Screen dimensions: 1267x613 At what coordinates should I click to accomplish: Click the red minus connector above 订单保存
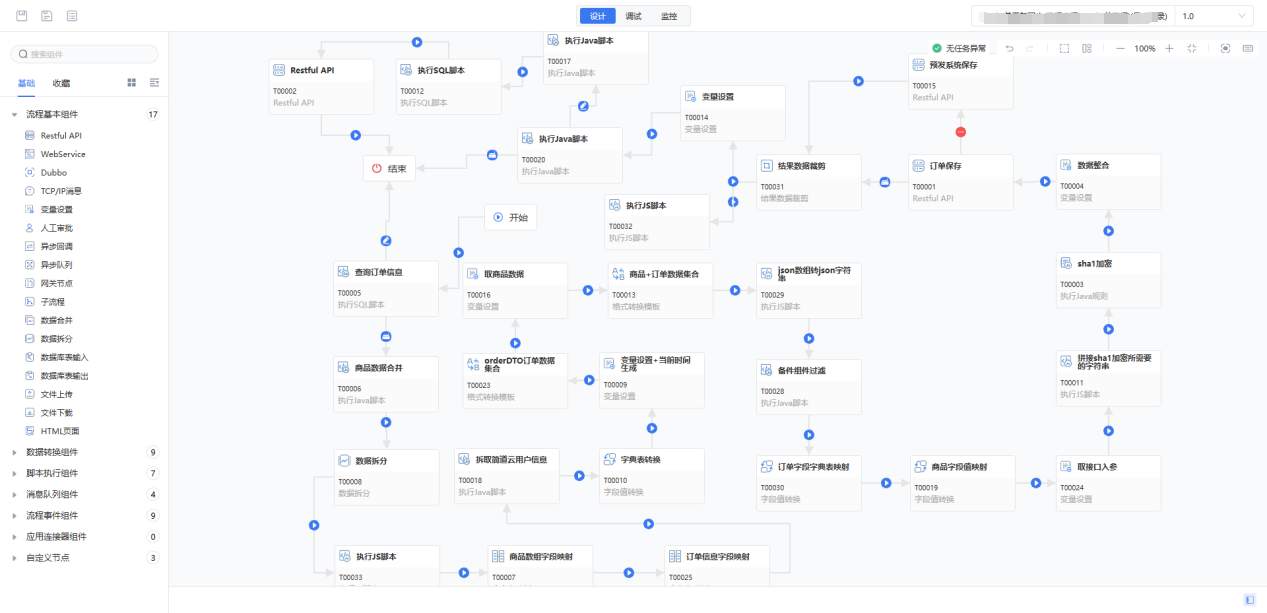point(961,132)
